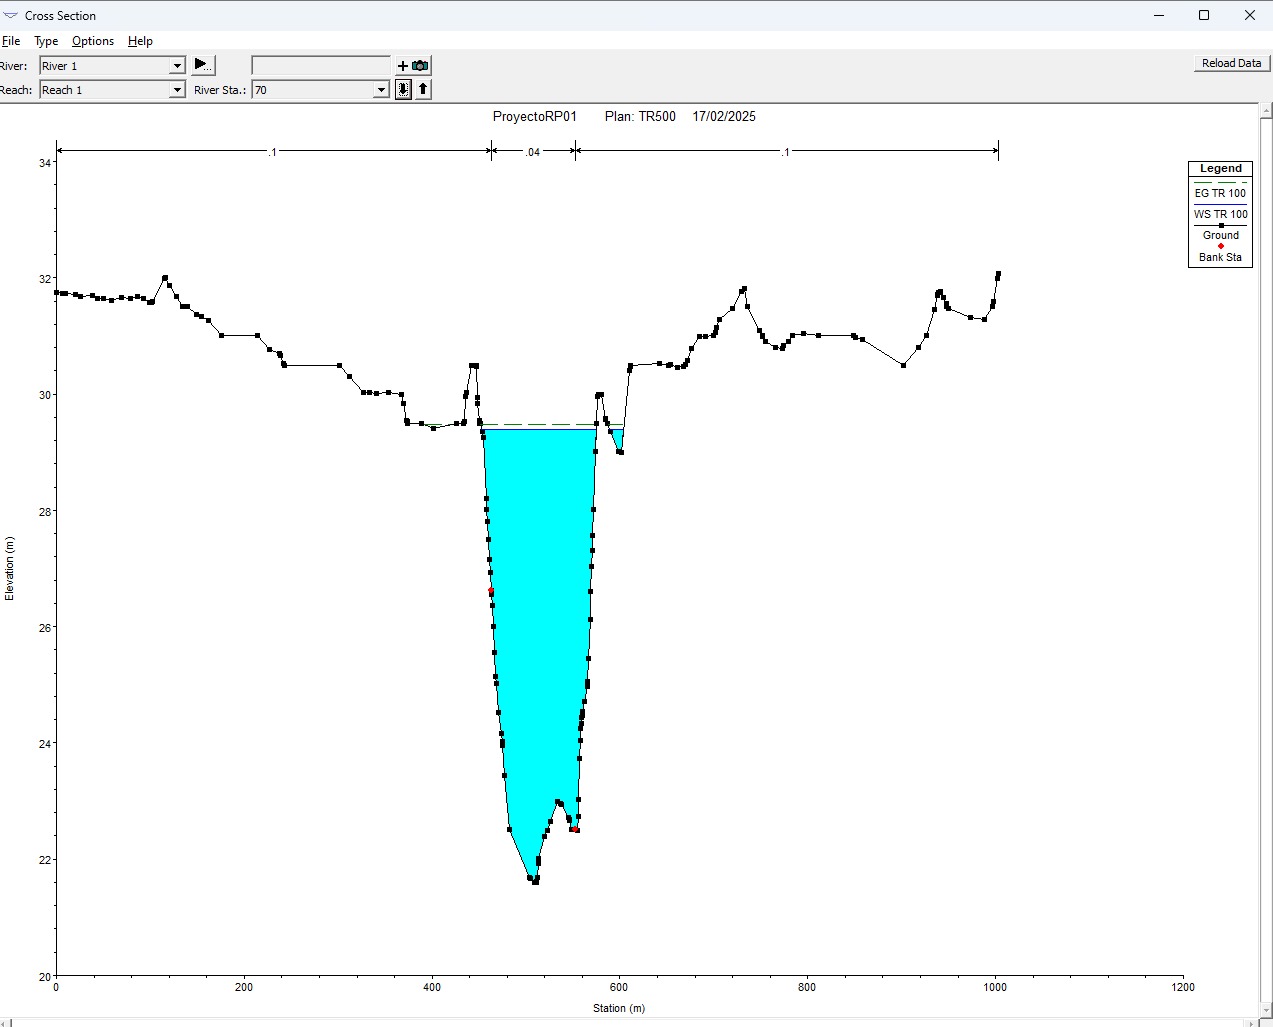Move to the downstream river station arrow

point(403,89)
